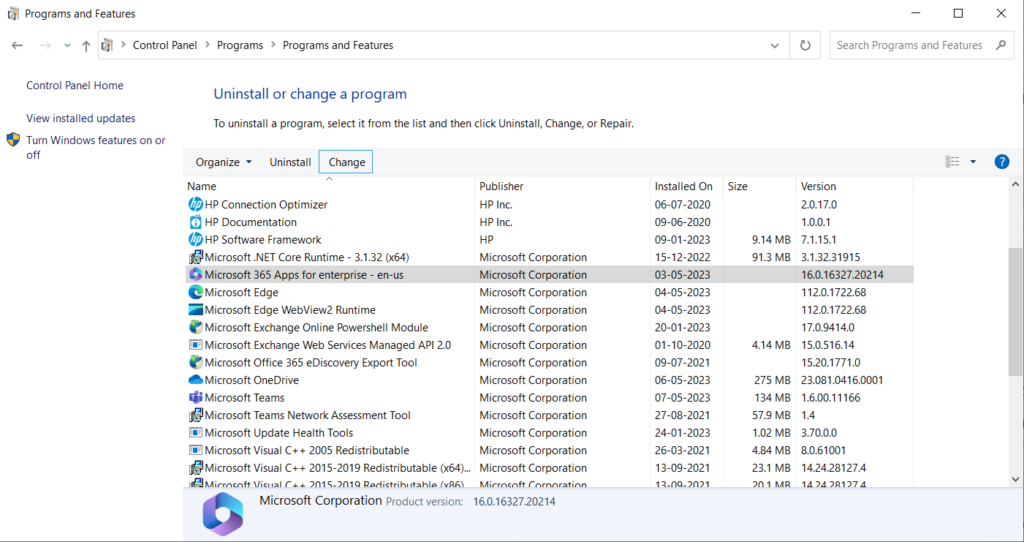Click the Change button
Image resolution: width=1024 pixels, height=542 pixels.
pos(346,162)
